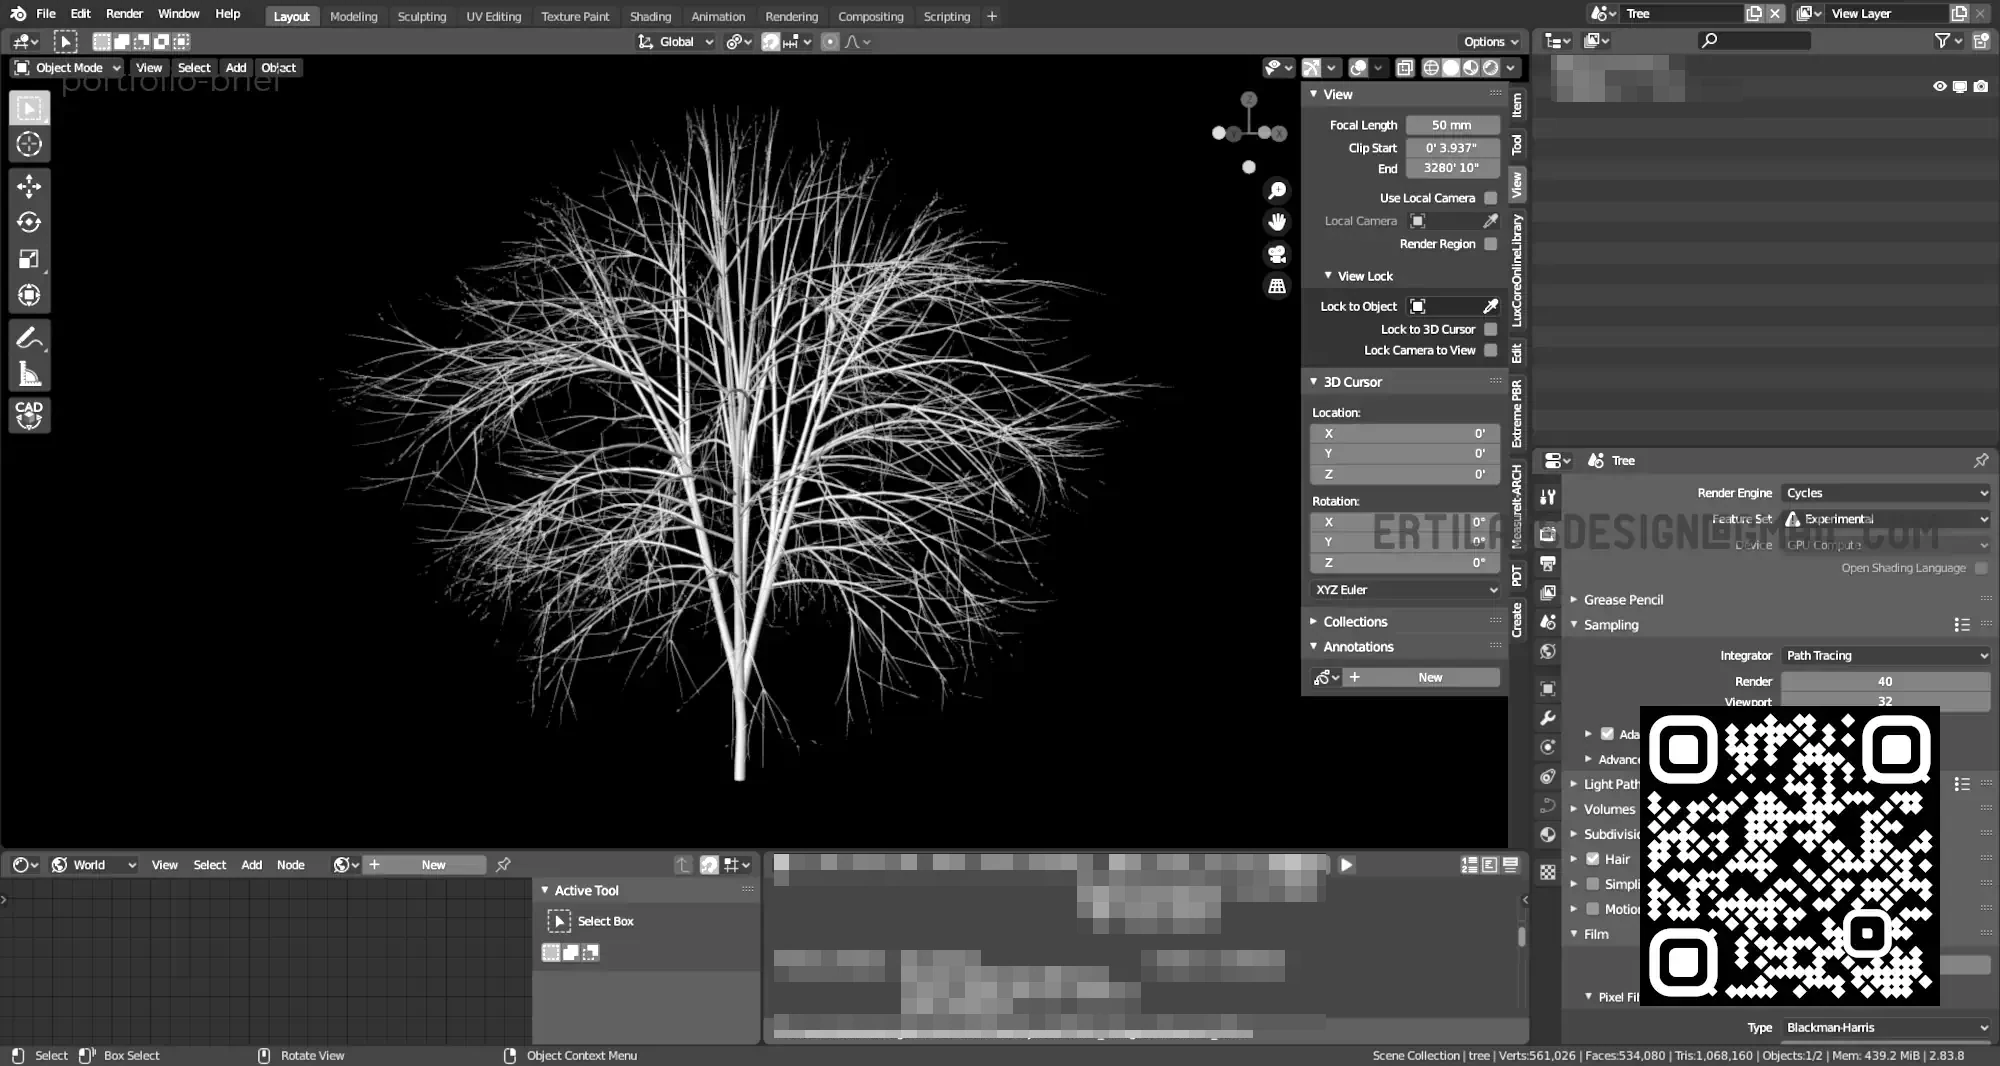This screenshot has height=1066, width=2000.
Task: Open the Object Mode dropdown
Action: [68, 68]
